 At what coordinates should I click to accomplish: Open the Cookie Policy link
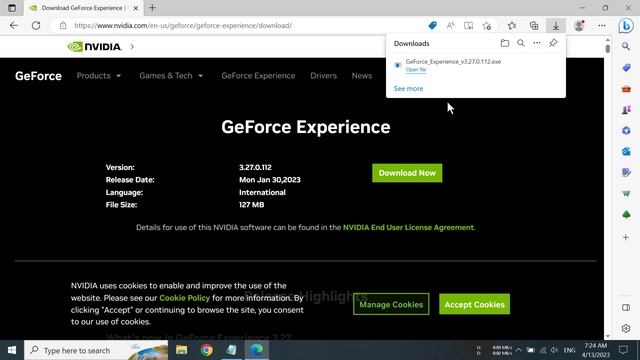point(184,298)
